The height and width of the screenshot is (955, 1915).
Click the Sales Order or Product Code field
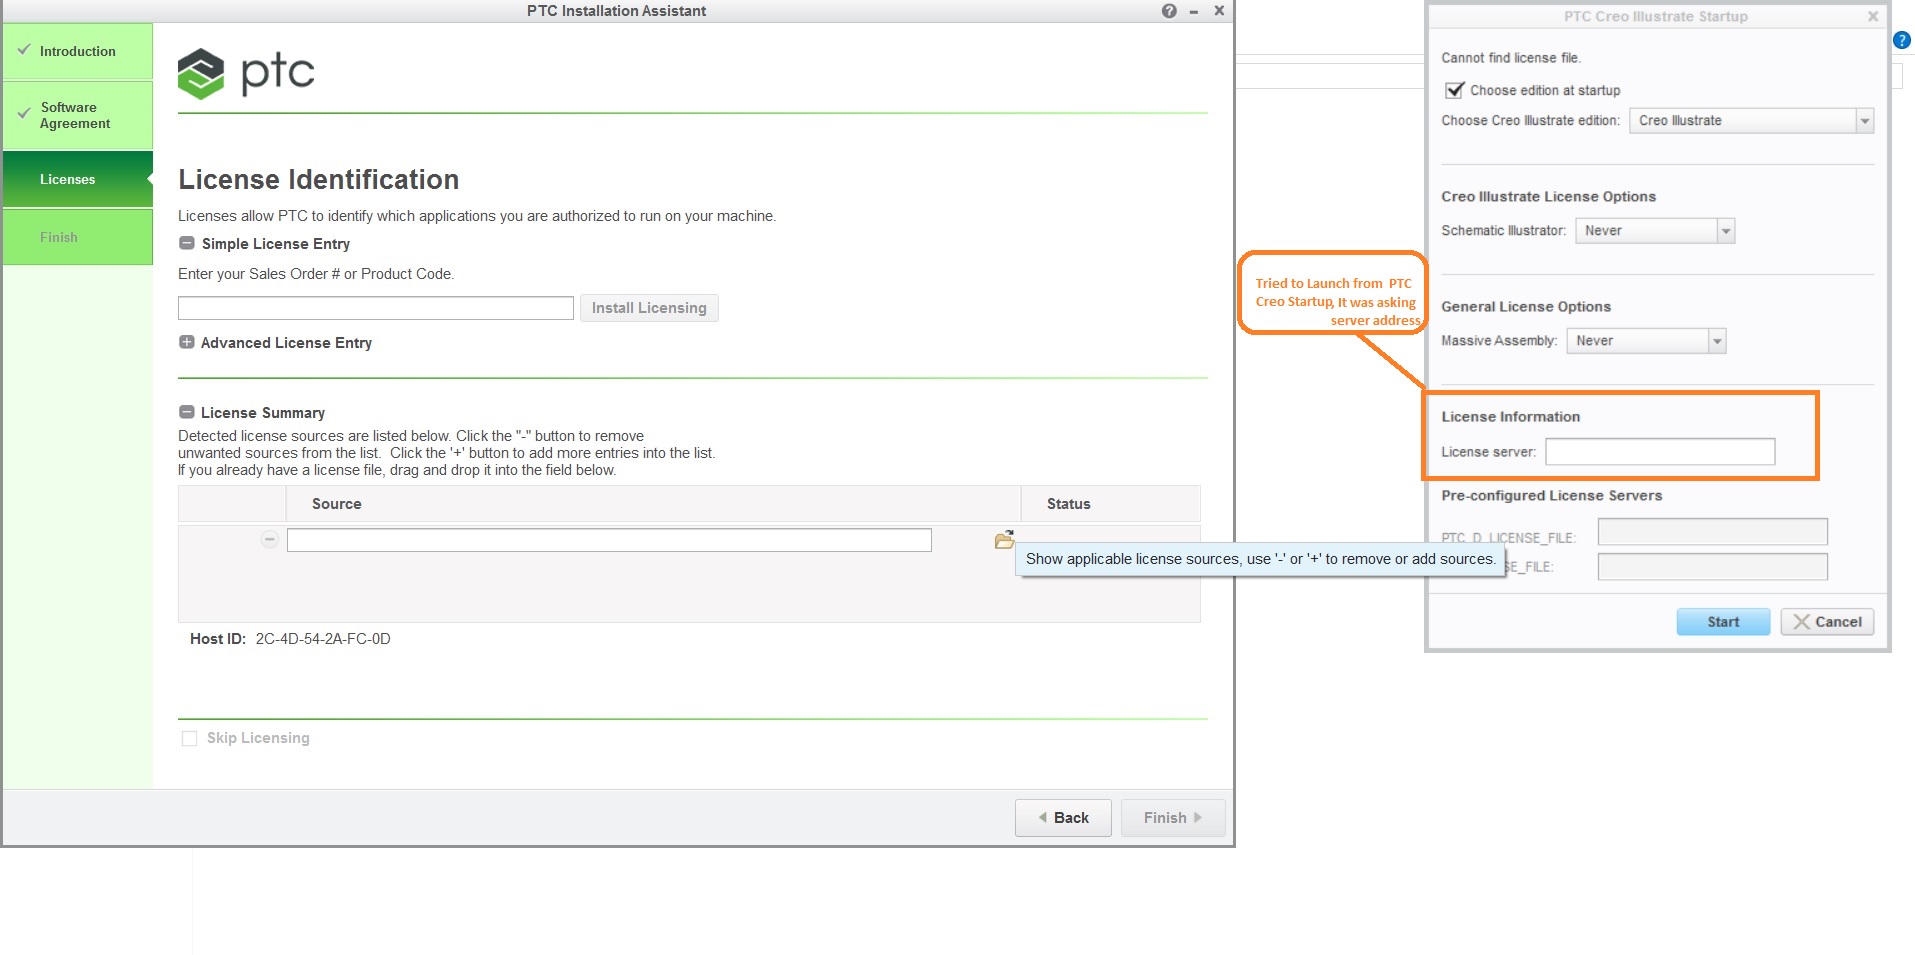[376, 308]
